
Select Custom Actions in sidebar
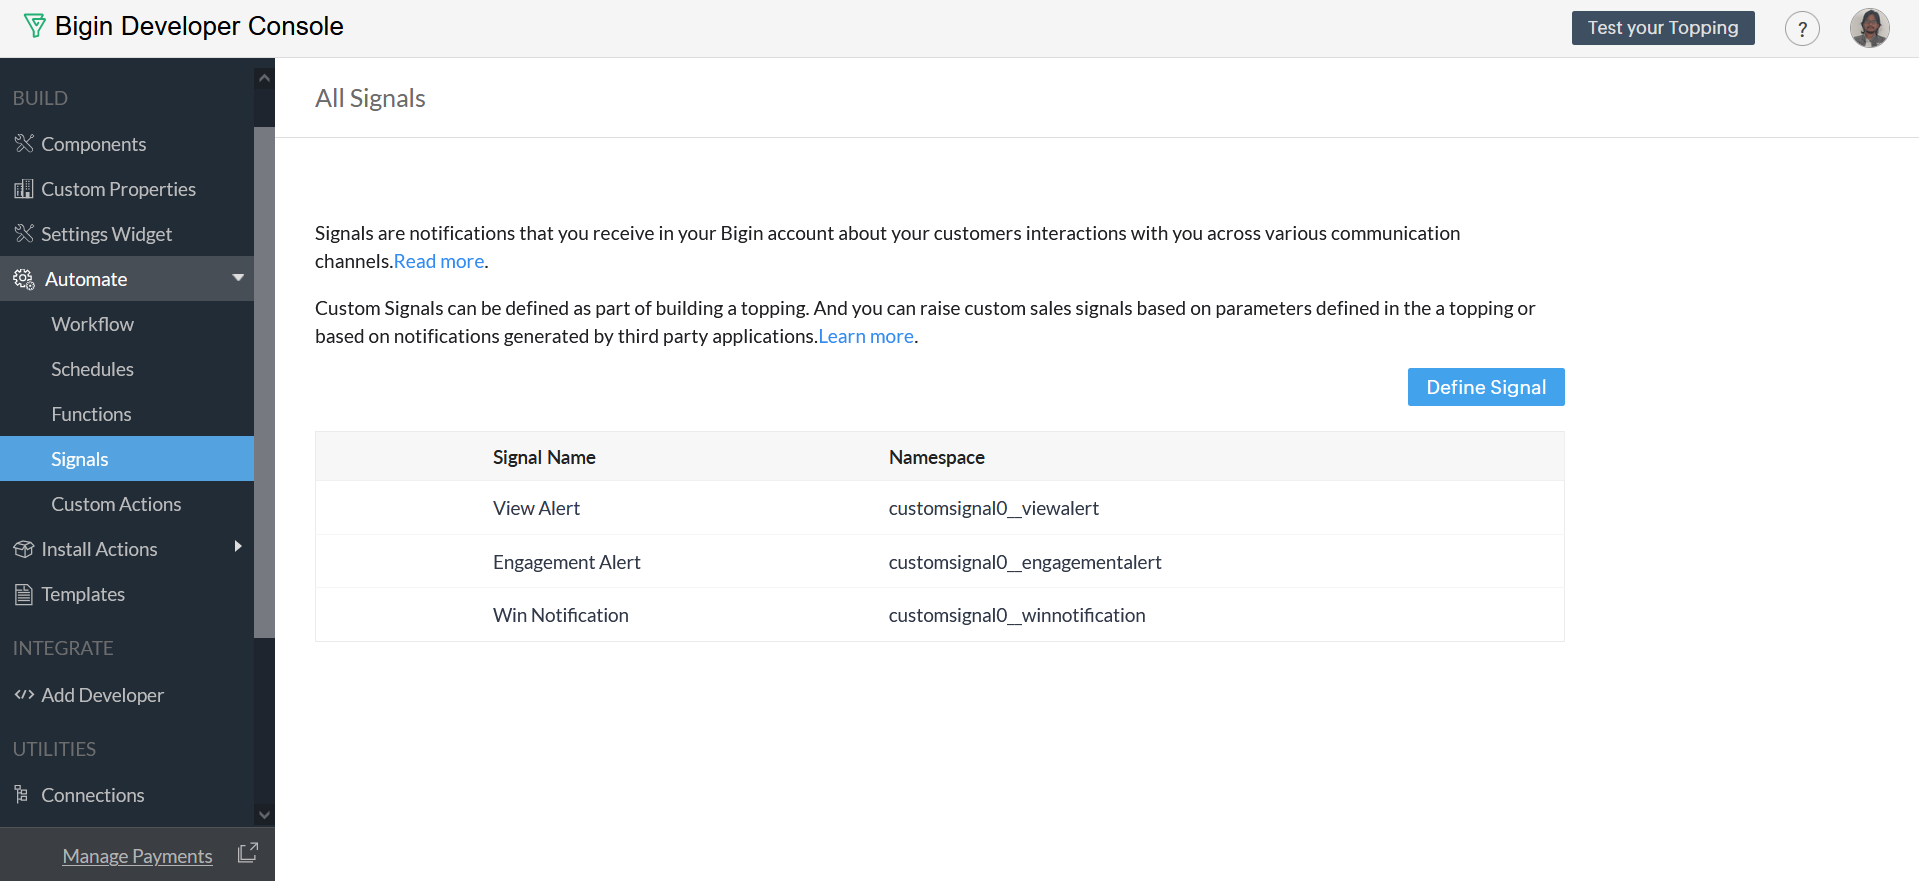pos(116,504)
